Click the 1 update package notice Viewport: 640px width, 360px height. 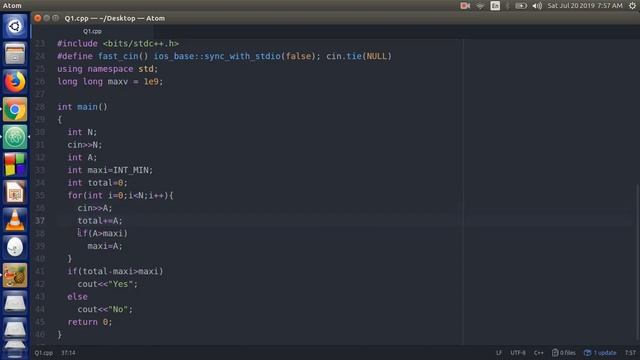(x=600, y=353)
